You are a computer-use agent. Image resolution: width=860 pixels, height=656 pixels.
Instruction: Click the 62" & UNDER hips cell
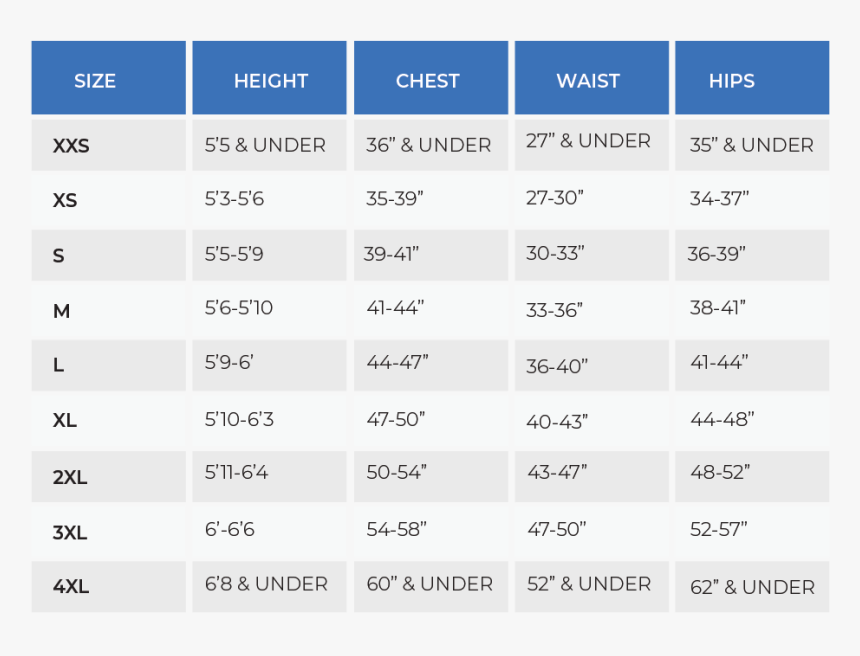pos(752,587)
